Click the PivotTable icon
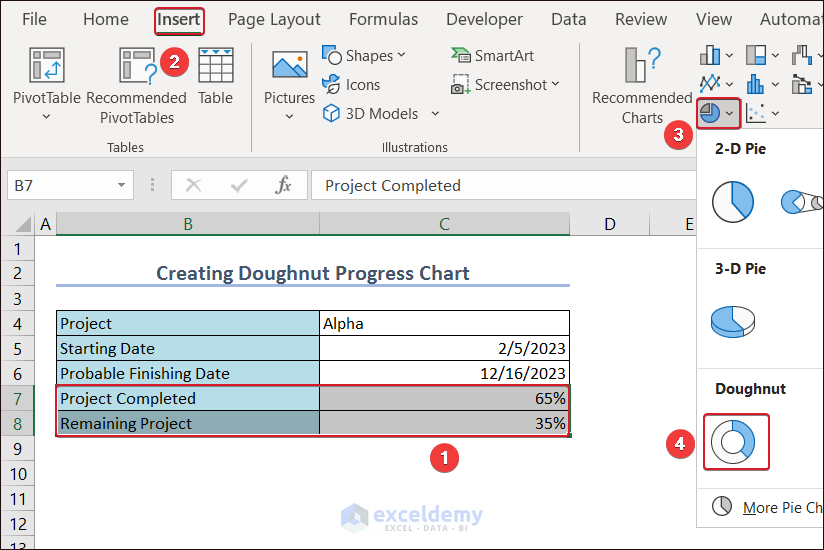Viewport: 824px width, 550px height. click(48, 66)
